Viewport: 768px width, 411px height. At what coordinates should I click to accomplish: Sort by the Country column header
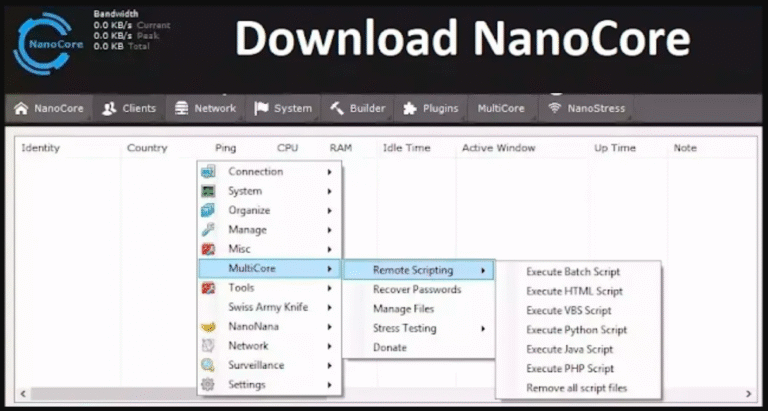point(147,148)
